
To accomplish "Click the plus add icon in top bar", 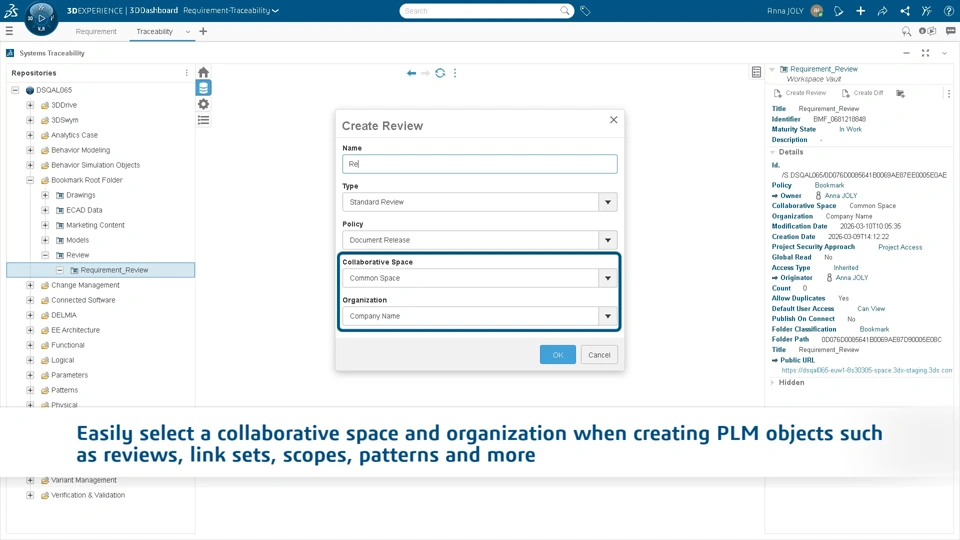I will 860,10.
